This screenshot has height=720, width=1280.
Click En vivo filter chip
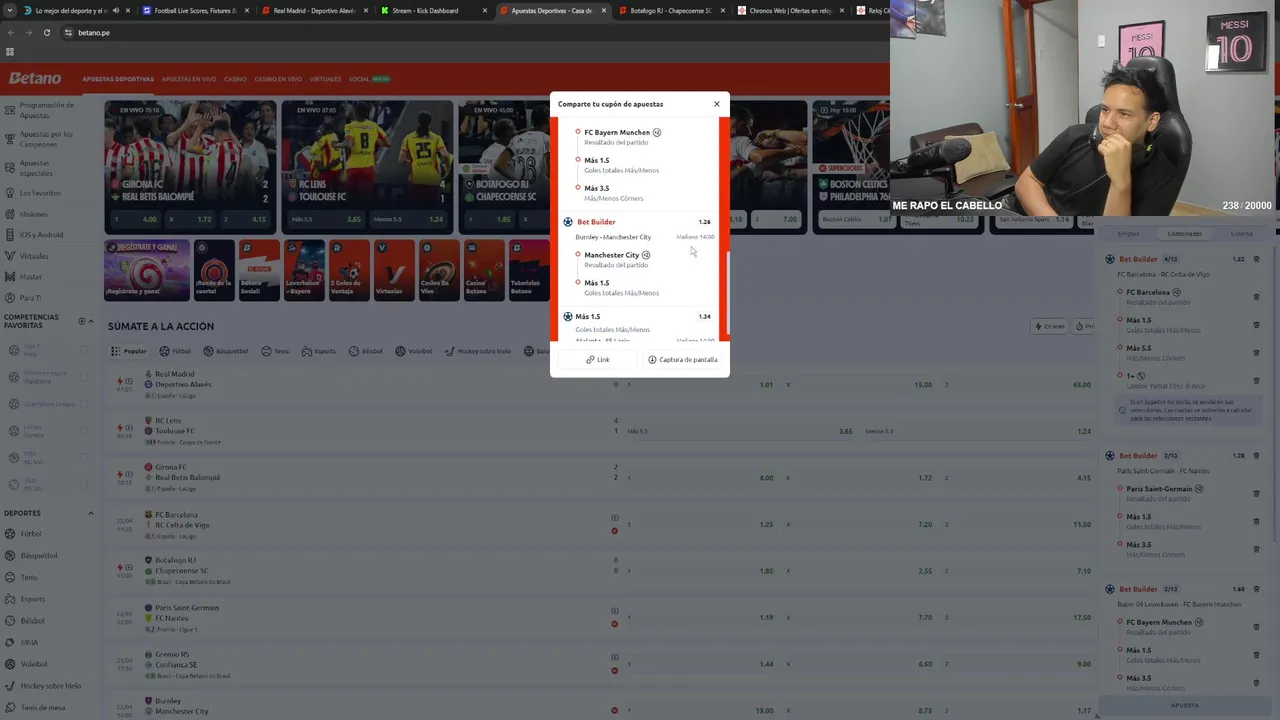click(x=1049, y=327)
